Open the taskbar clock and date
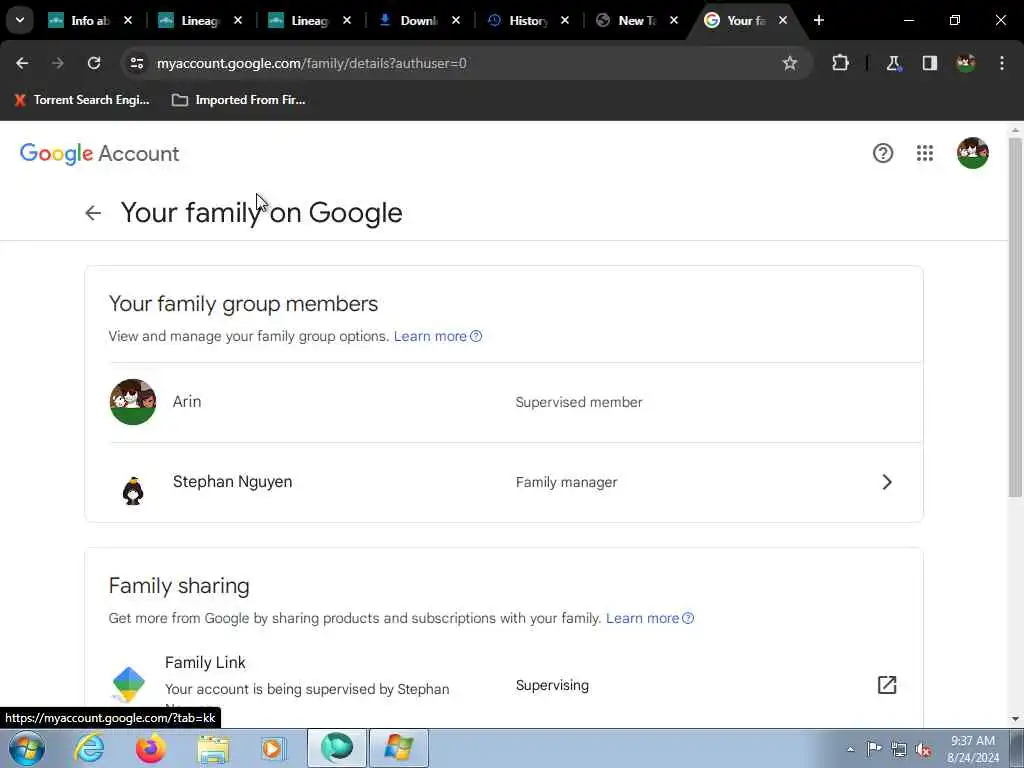The width and height of the screenshot is (1024, 768). [x=973, y=749]
